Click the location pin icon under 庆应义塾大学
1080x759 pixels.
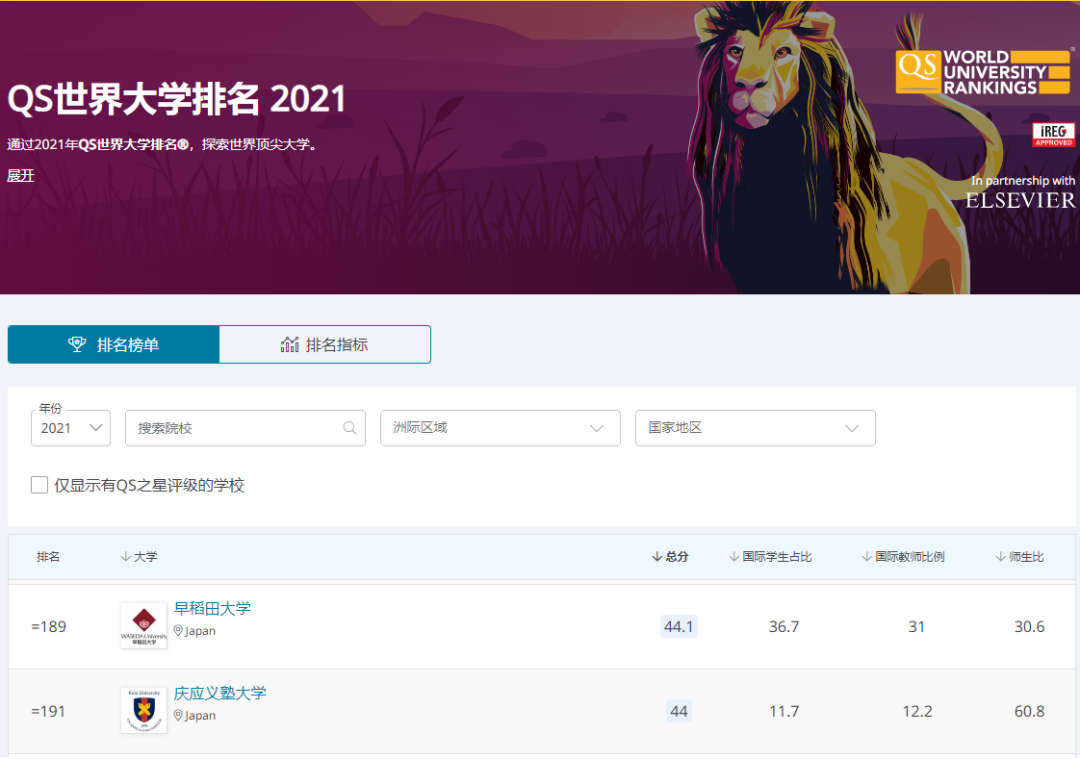(178, 716)
